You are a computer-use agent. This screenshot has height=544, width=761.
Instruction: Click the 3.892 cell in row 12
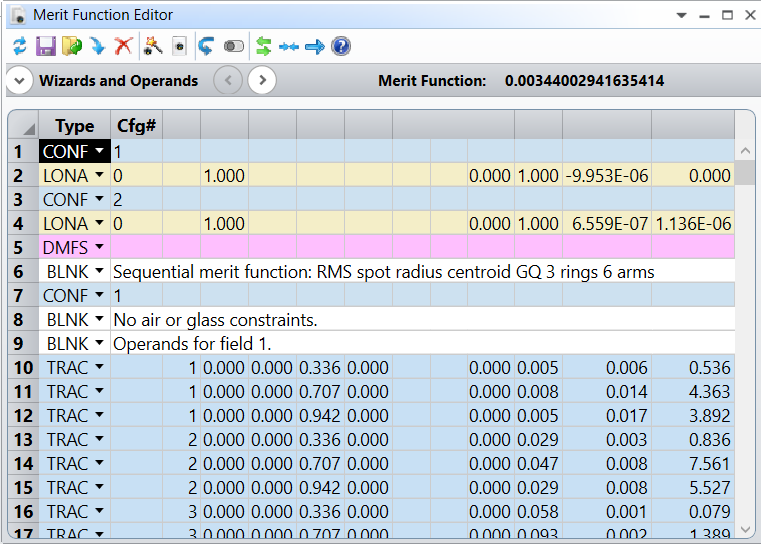tap(693, 416)
